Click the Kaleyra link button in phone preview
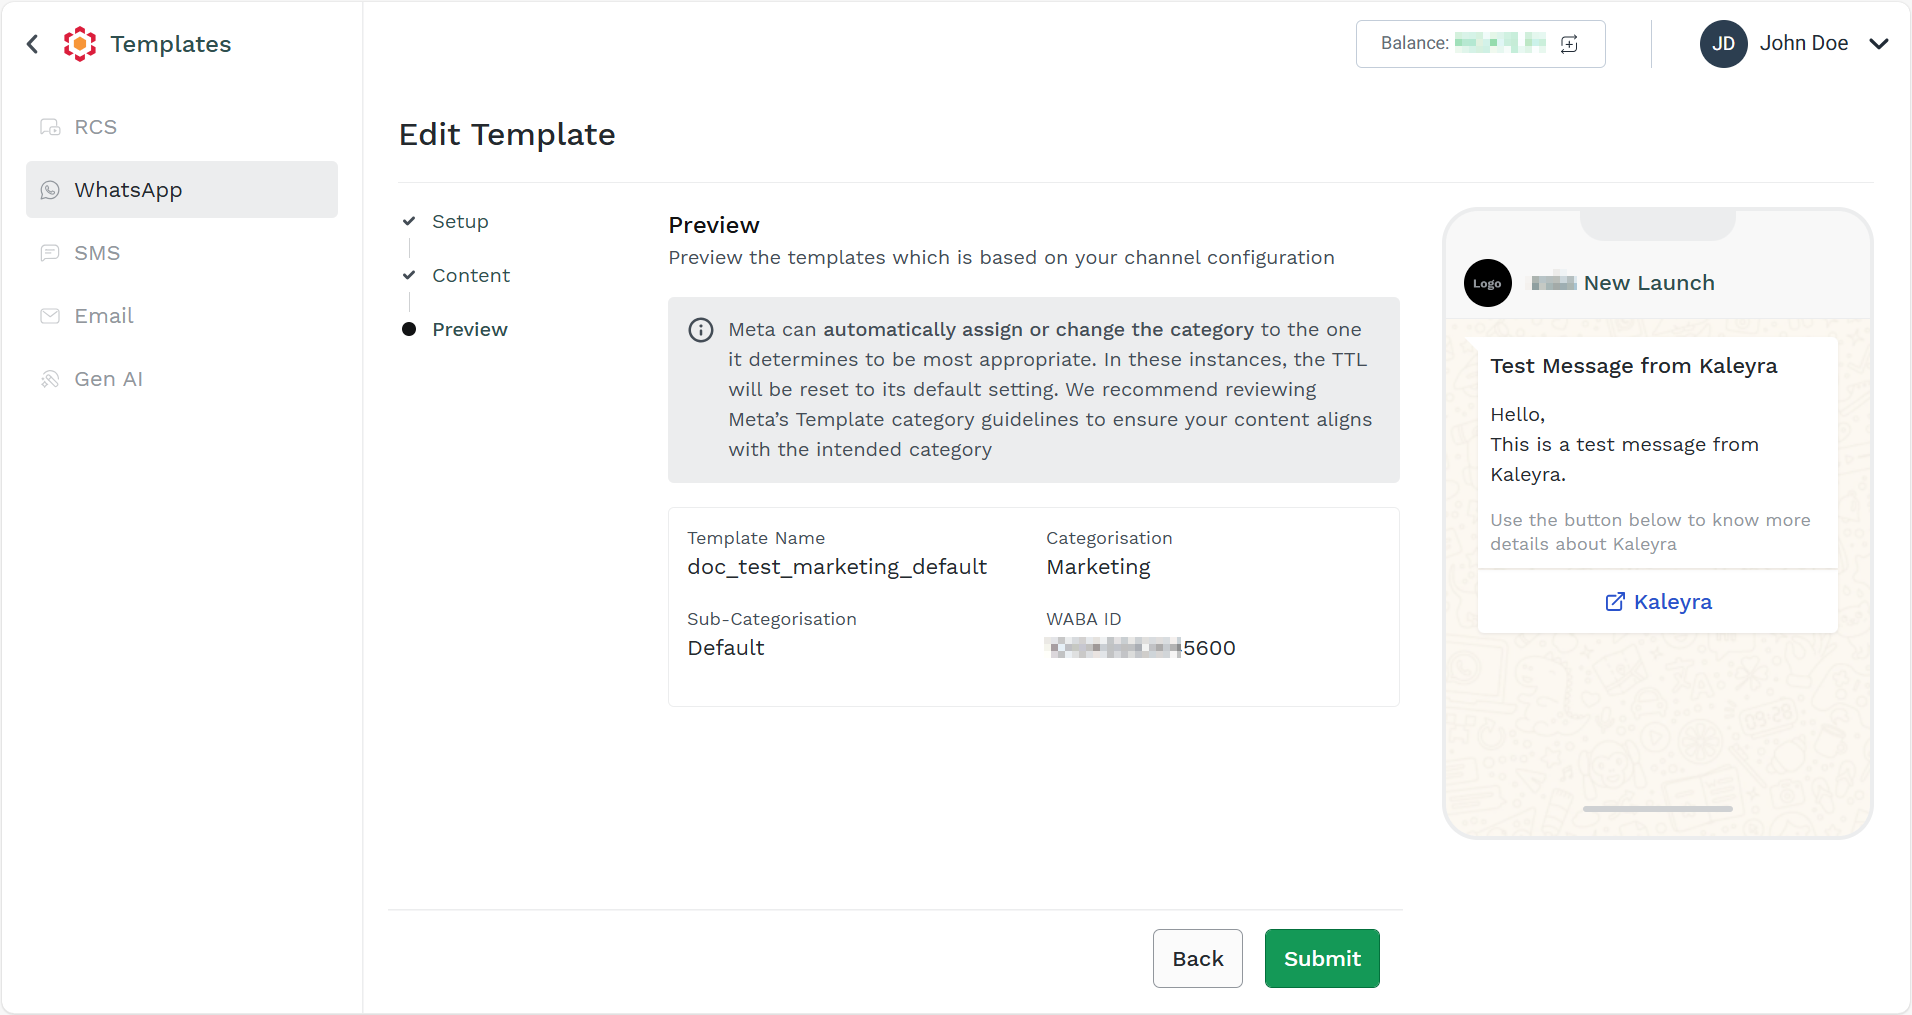1912x1015 pixels. (x=1658, y=602)
